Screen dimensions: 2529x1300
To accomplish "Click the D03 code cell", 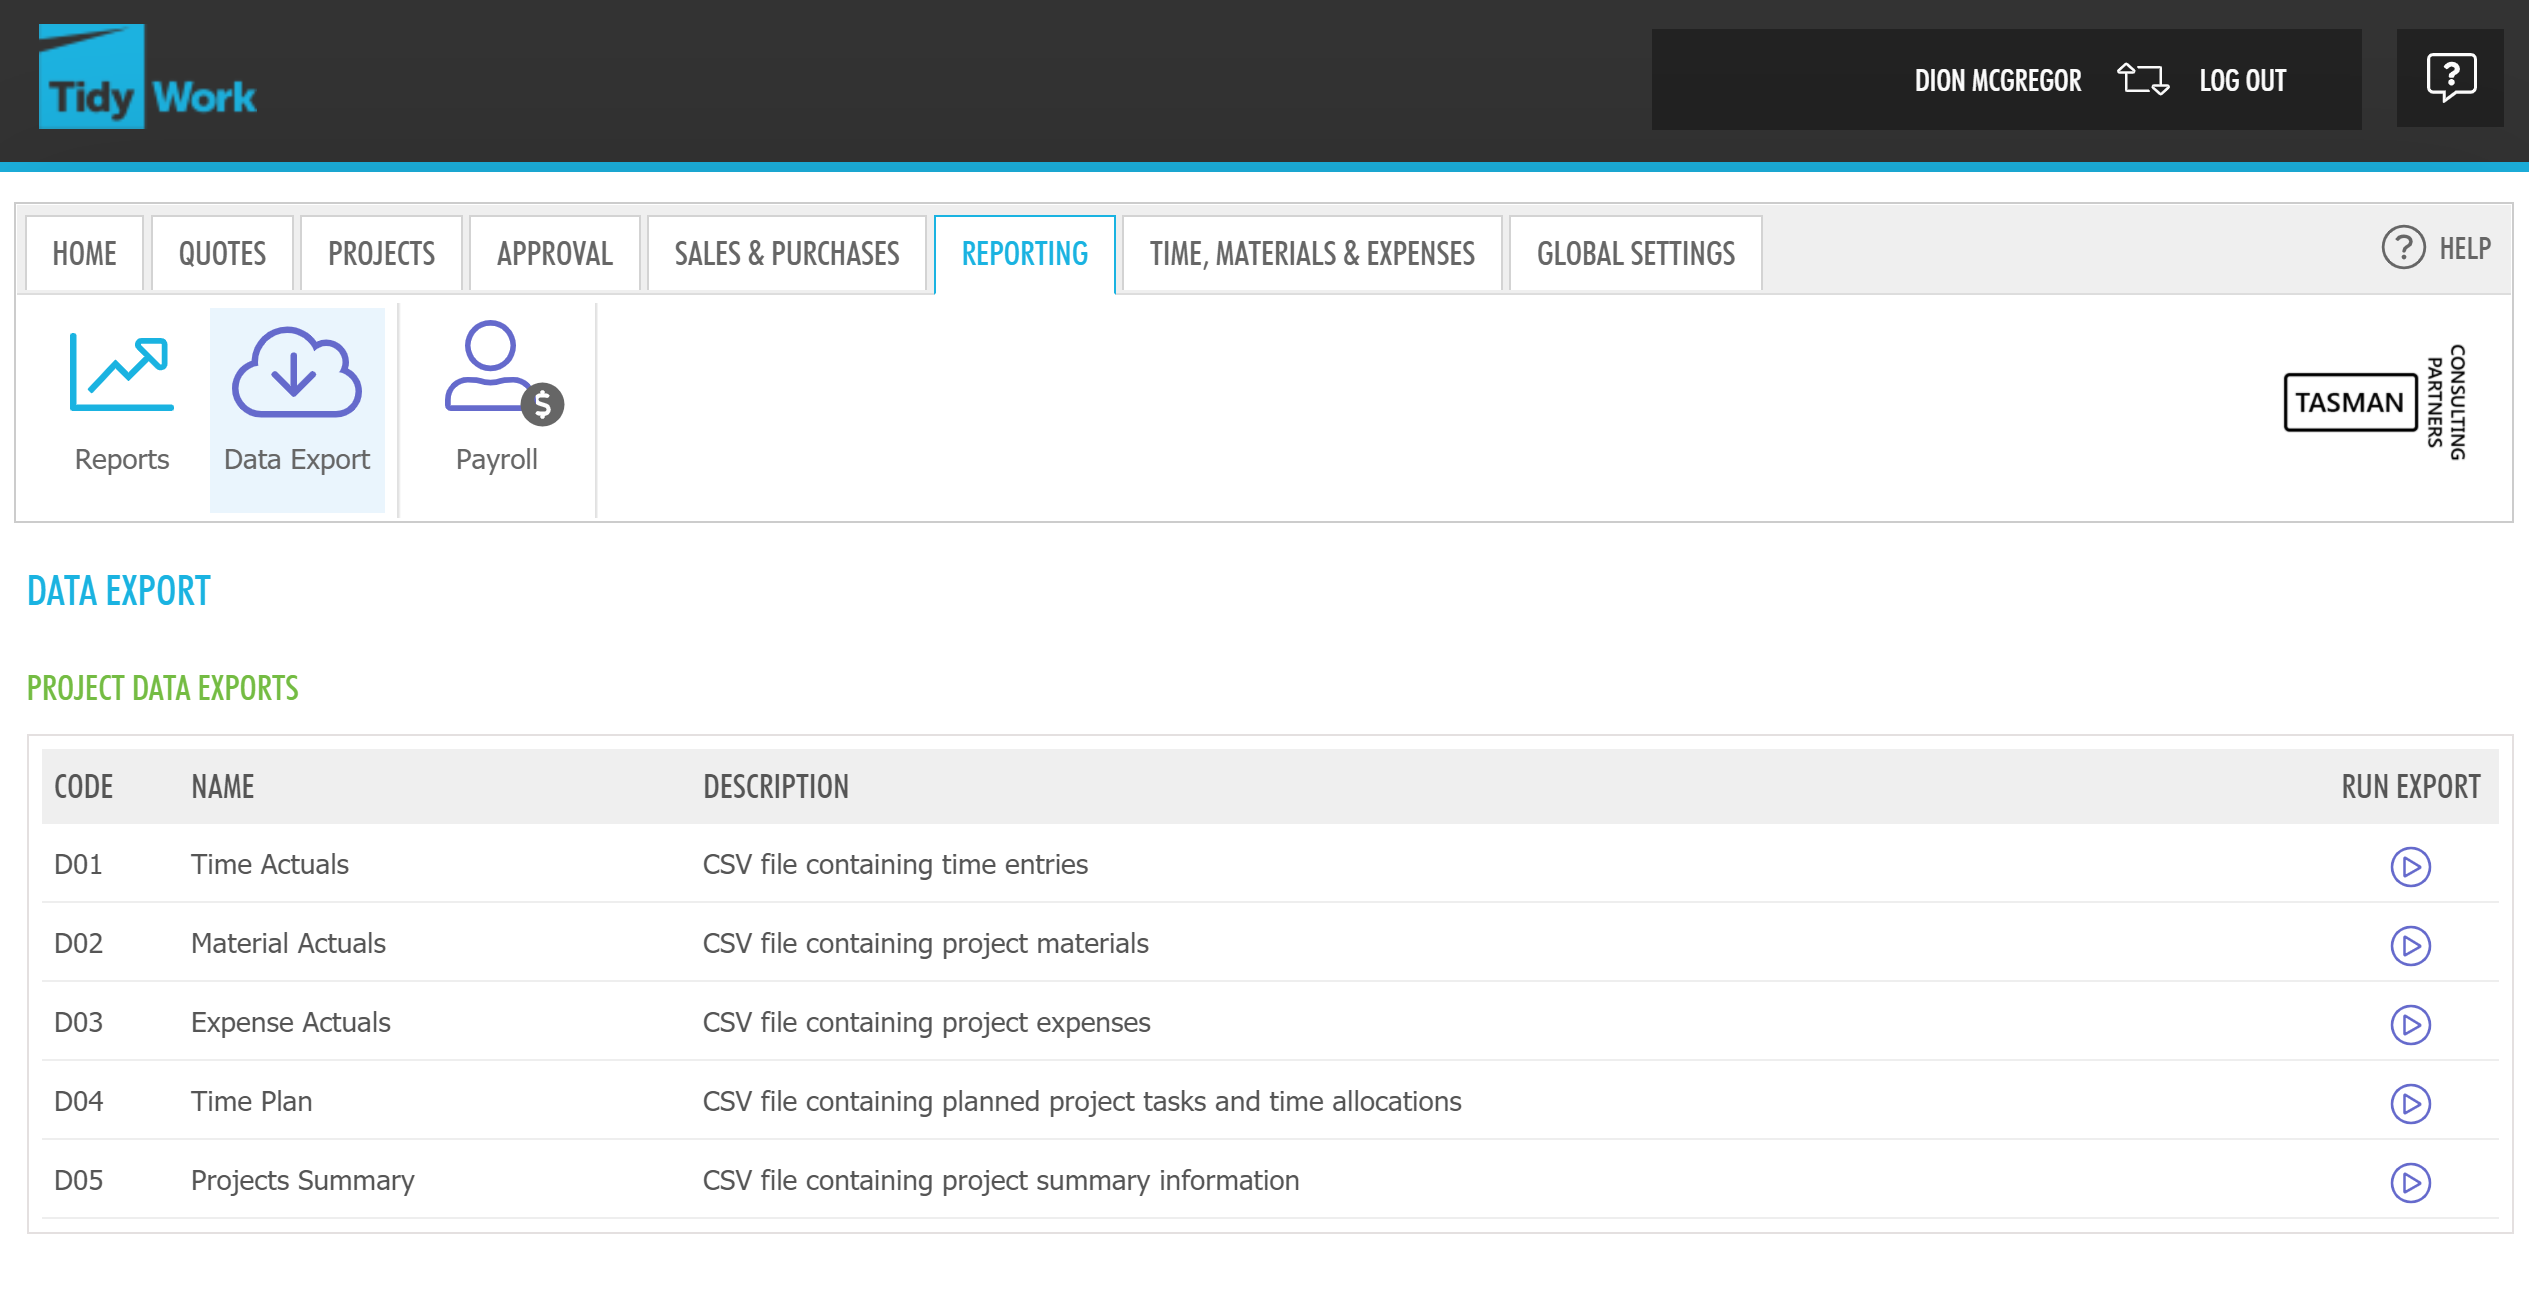I will (78, 1023).
